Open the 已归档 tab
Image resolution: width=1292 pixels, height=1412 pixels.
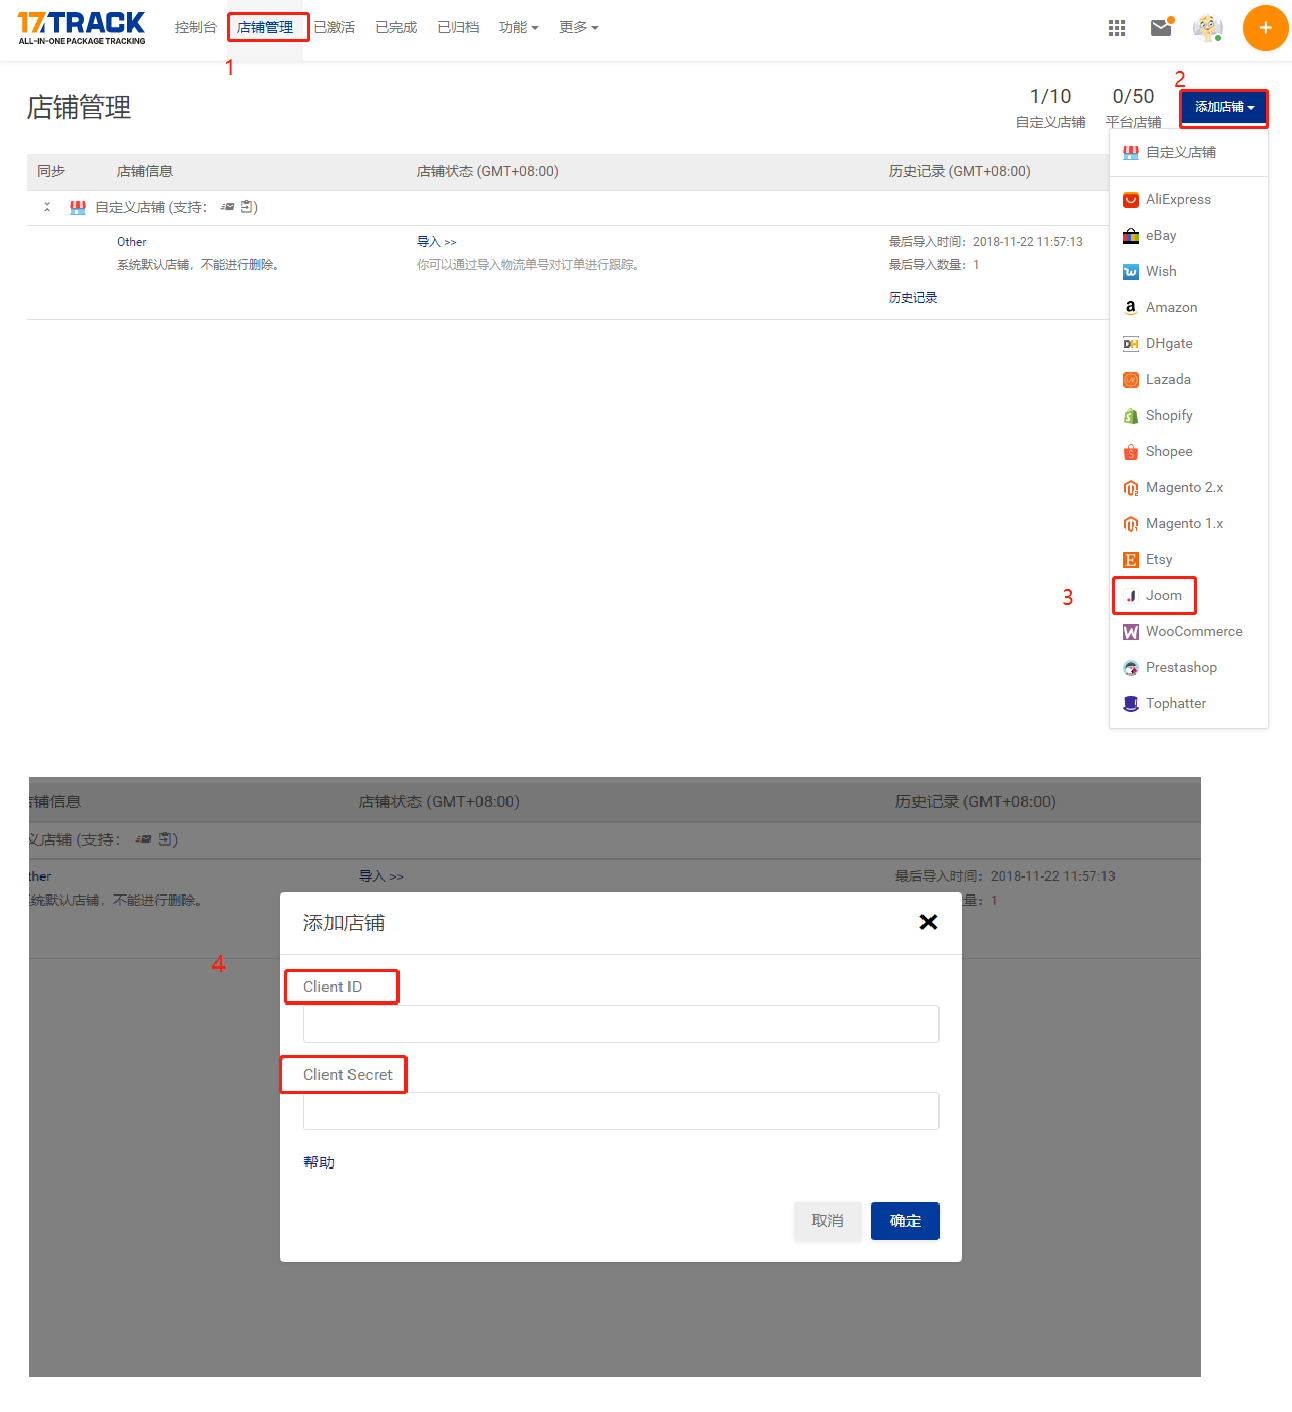[458, 28]
